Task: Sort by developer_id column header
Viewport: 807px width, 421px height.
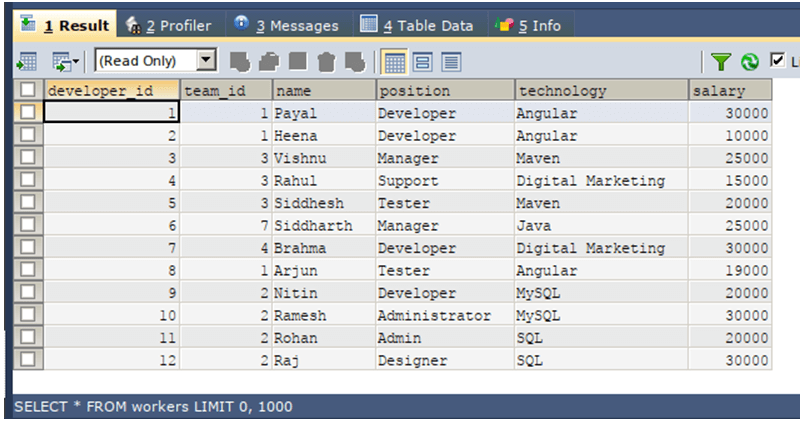Action: (112, 90)
